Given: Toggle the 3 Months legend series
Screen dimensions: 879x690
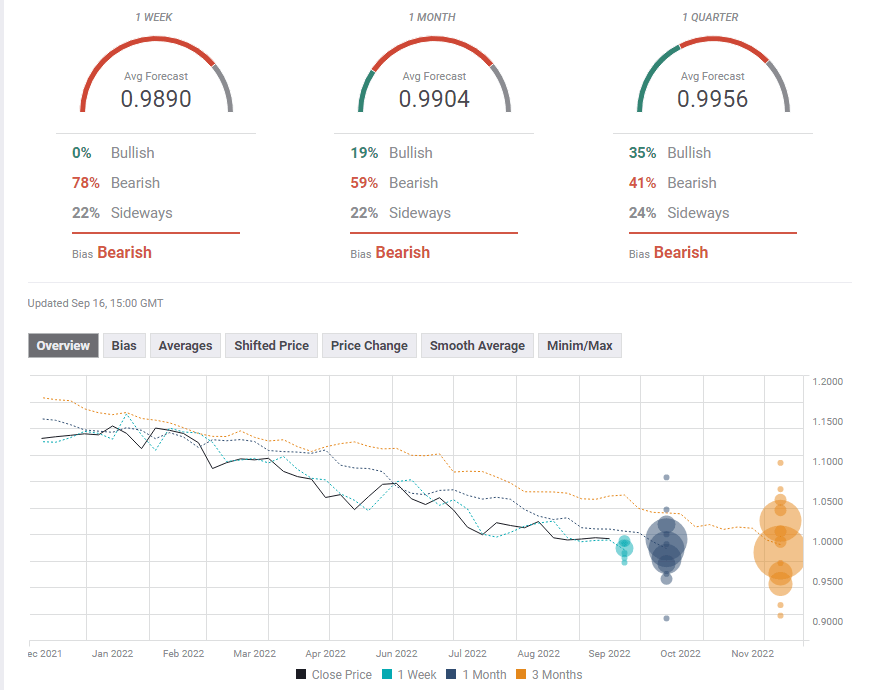Looking at the screenshot, I should (548, 675).
